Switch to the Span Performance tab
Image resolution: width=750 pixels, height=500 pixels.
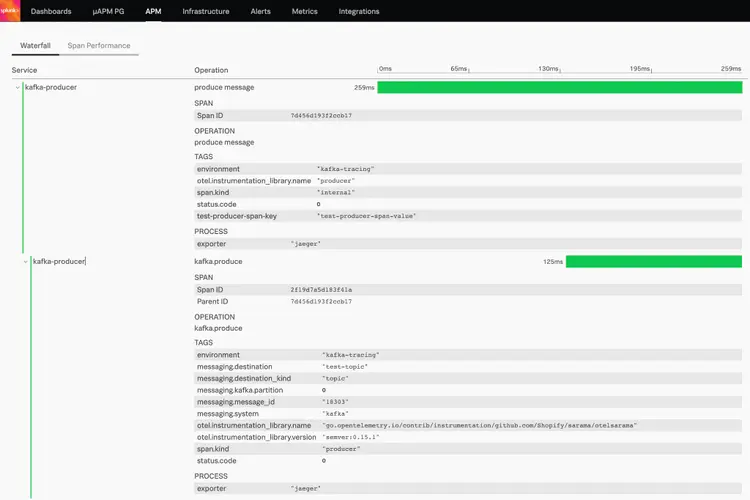point(98,45)
